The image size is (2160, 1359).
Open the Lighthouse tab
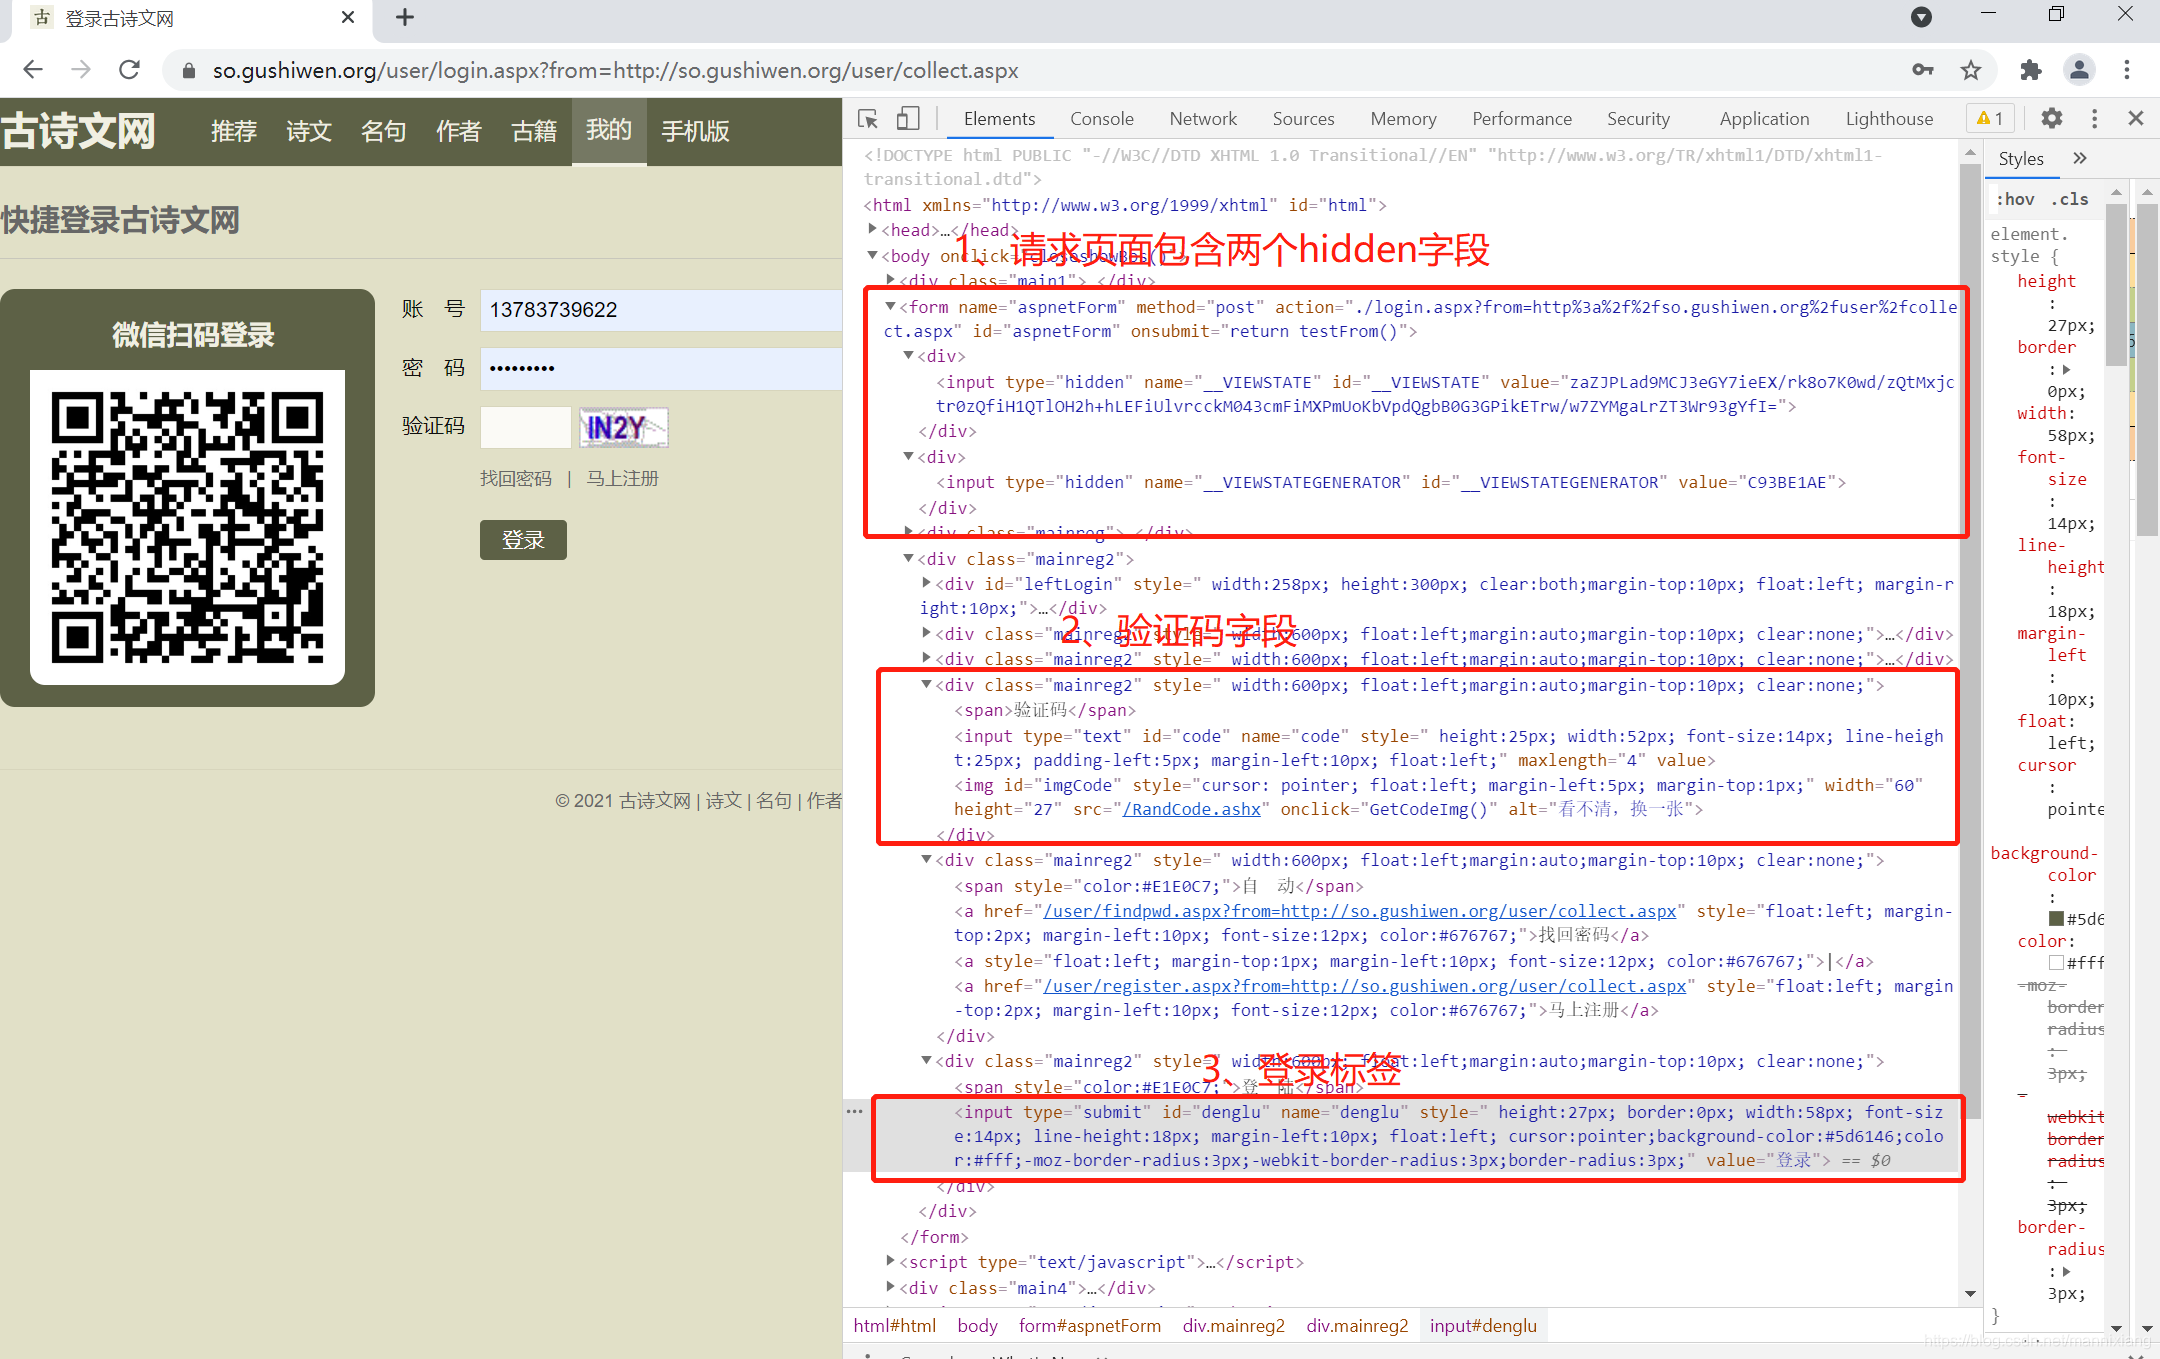pos(1889,119)
